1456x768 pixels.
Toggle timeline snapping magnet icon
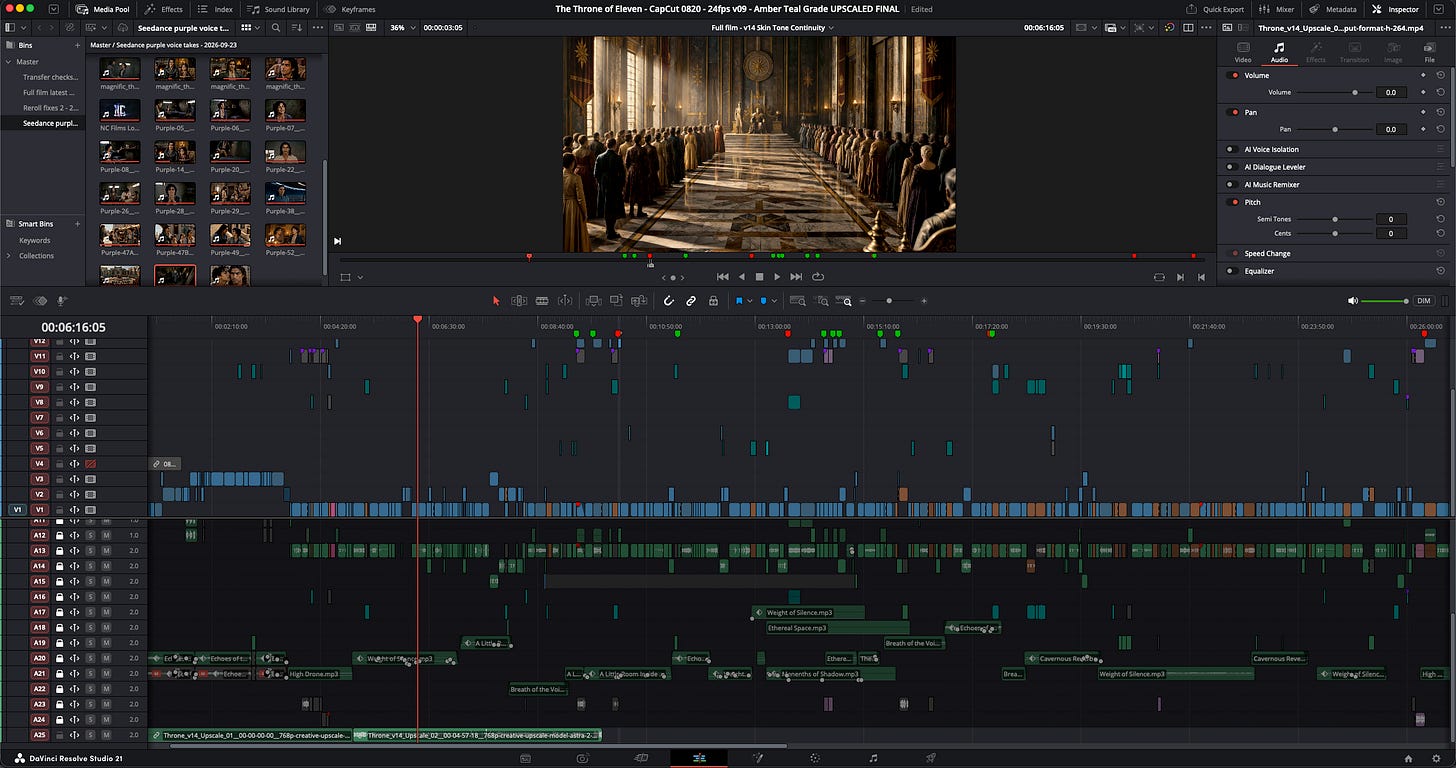669,300
